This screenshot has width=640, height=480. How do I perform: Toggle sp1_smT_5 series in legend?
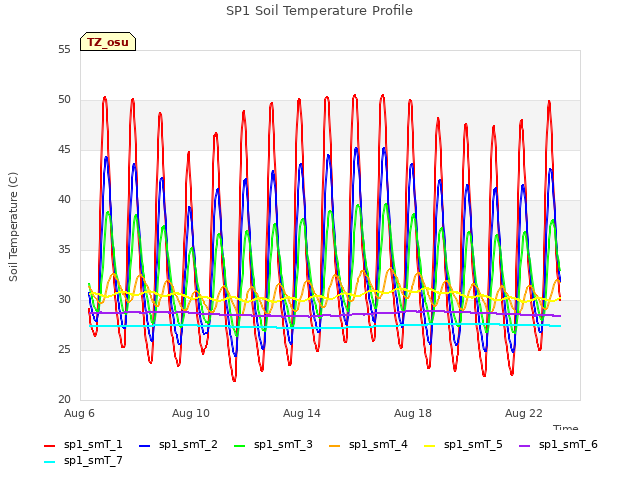coord(463,444)
